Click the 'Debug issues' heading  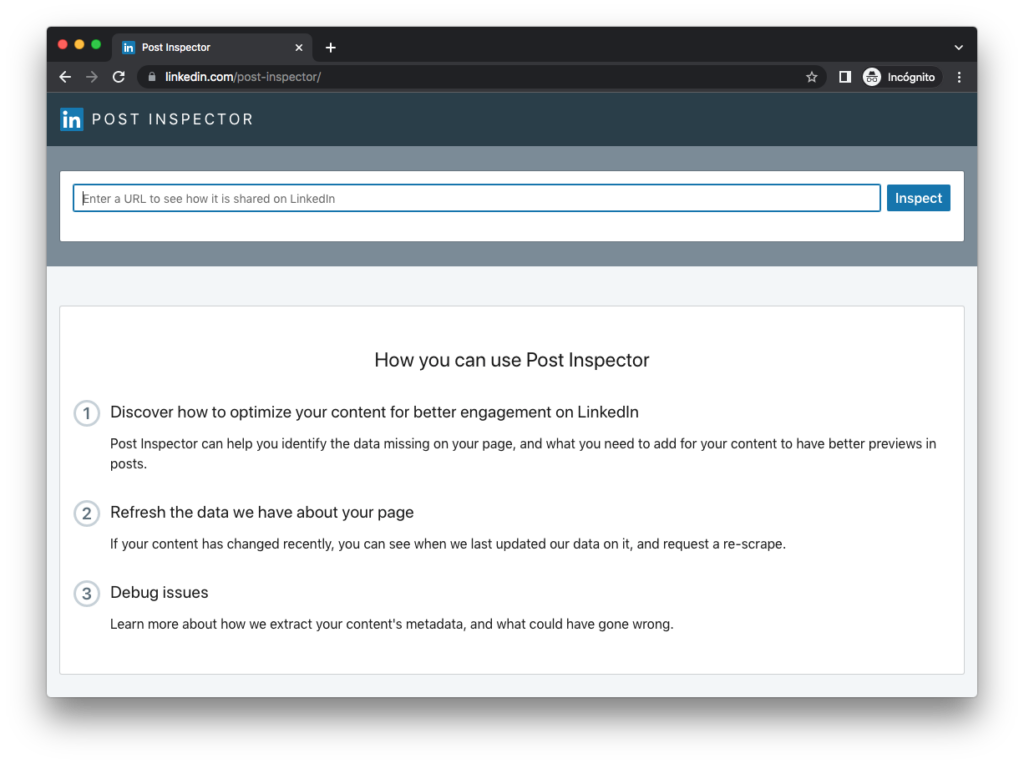[159, 592]
